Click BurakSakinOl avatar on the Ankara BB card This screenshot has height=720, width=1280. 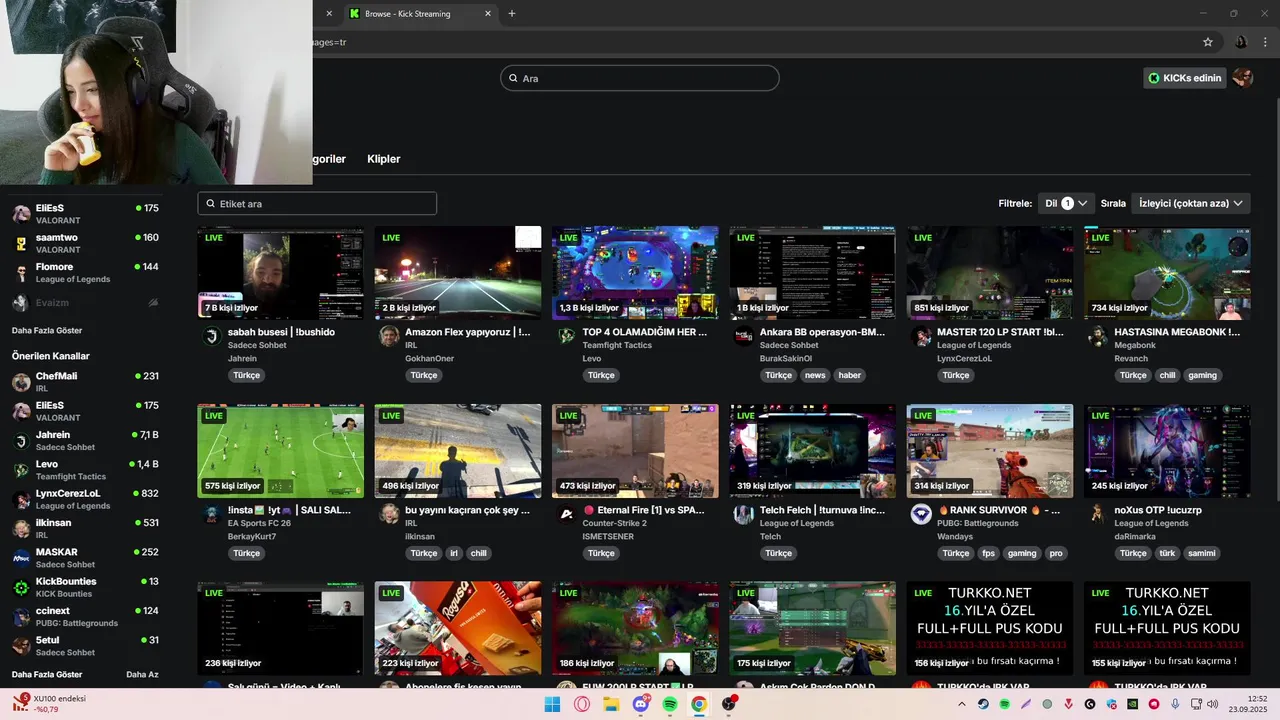pos(743,337)
